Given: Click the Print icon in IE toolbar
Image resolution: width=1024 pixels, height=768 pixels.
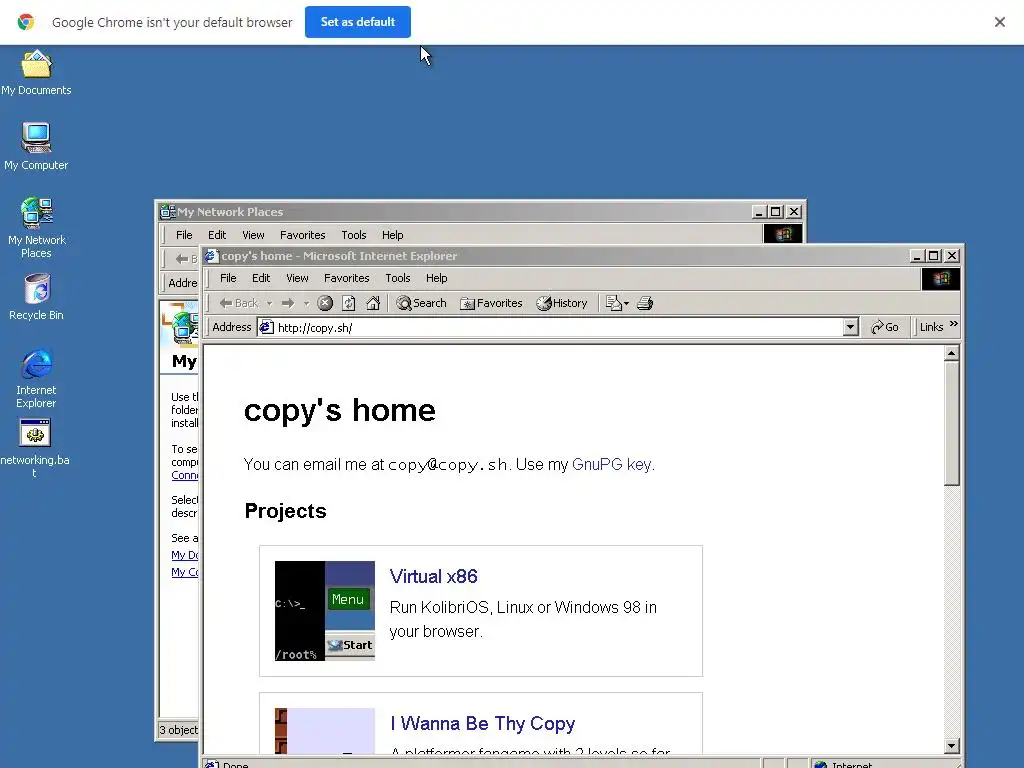Looking at the screenshot, I should click(645, 303).
